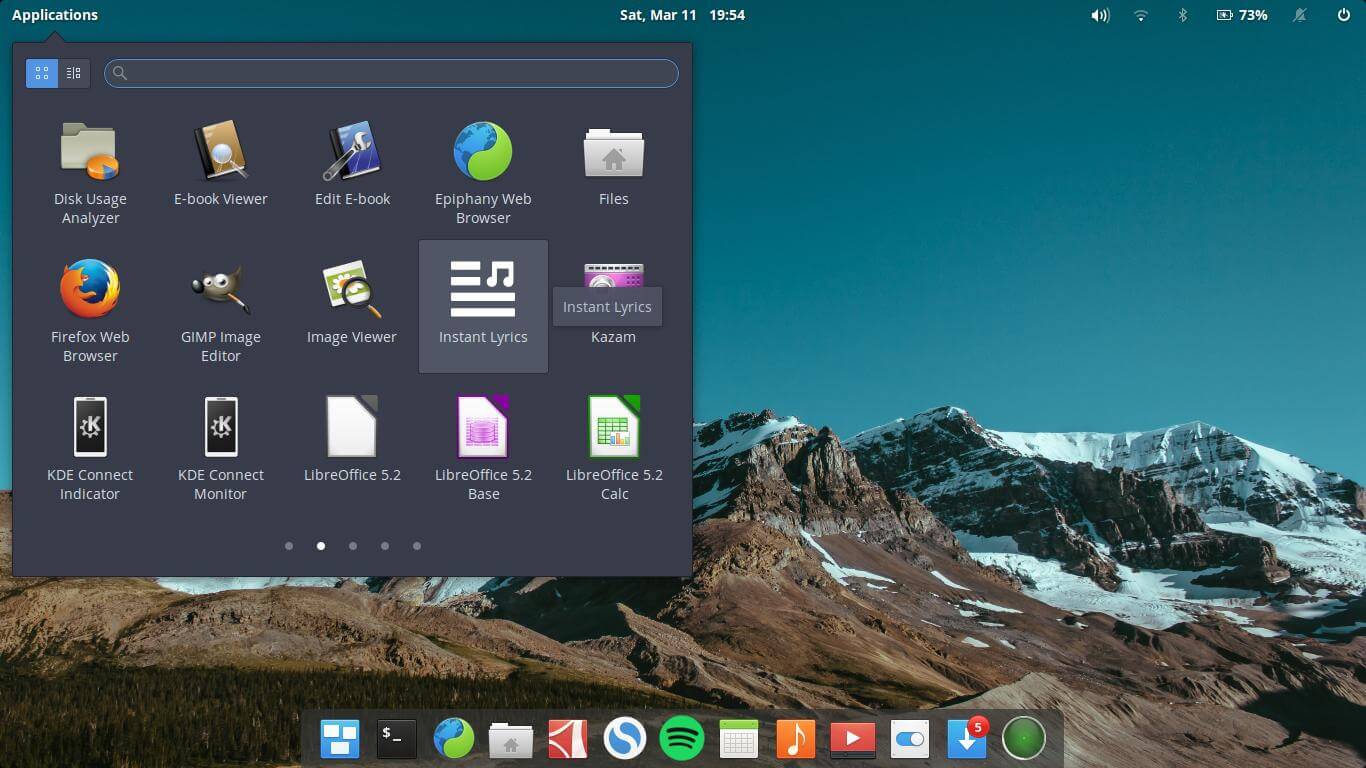
Task: Open the power session menu
Action: [x=1344, y=15]
